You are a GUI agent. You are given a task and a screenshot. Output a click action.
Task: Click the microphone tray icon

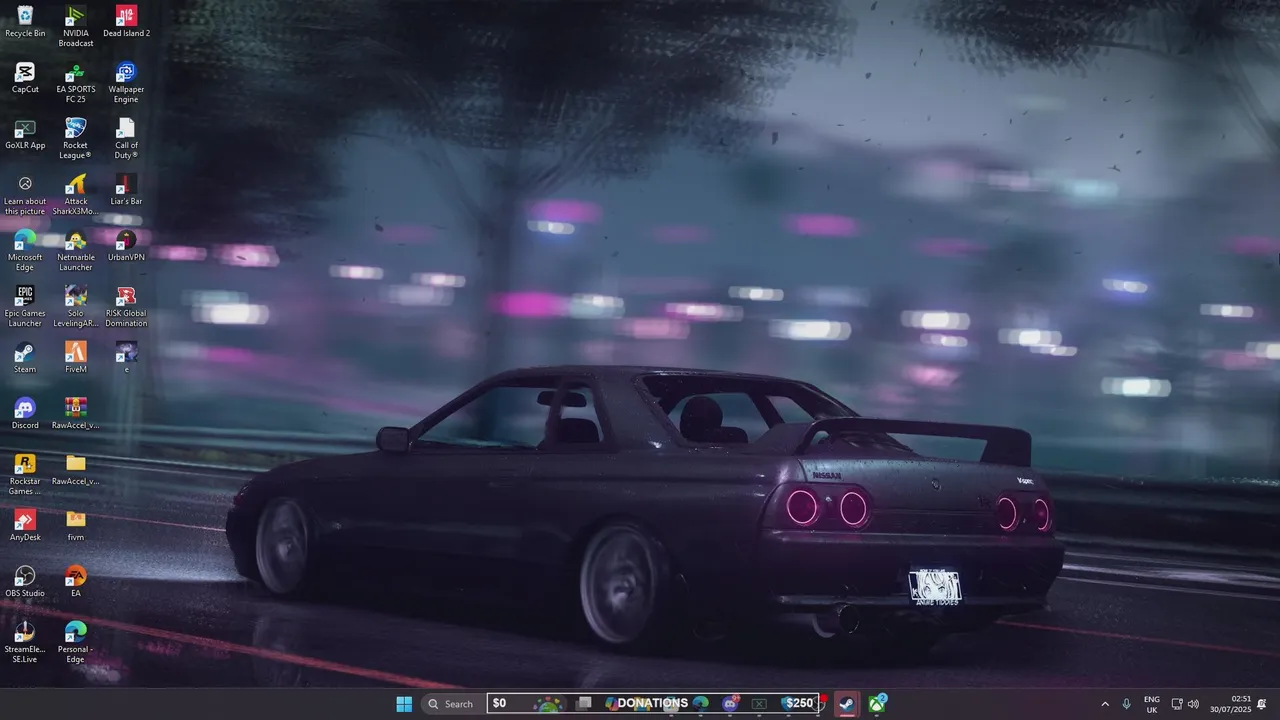coord(1127,704)
